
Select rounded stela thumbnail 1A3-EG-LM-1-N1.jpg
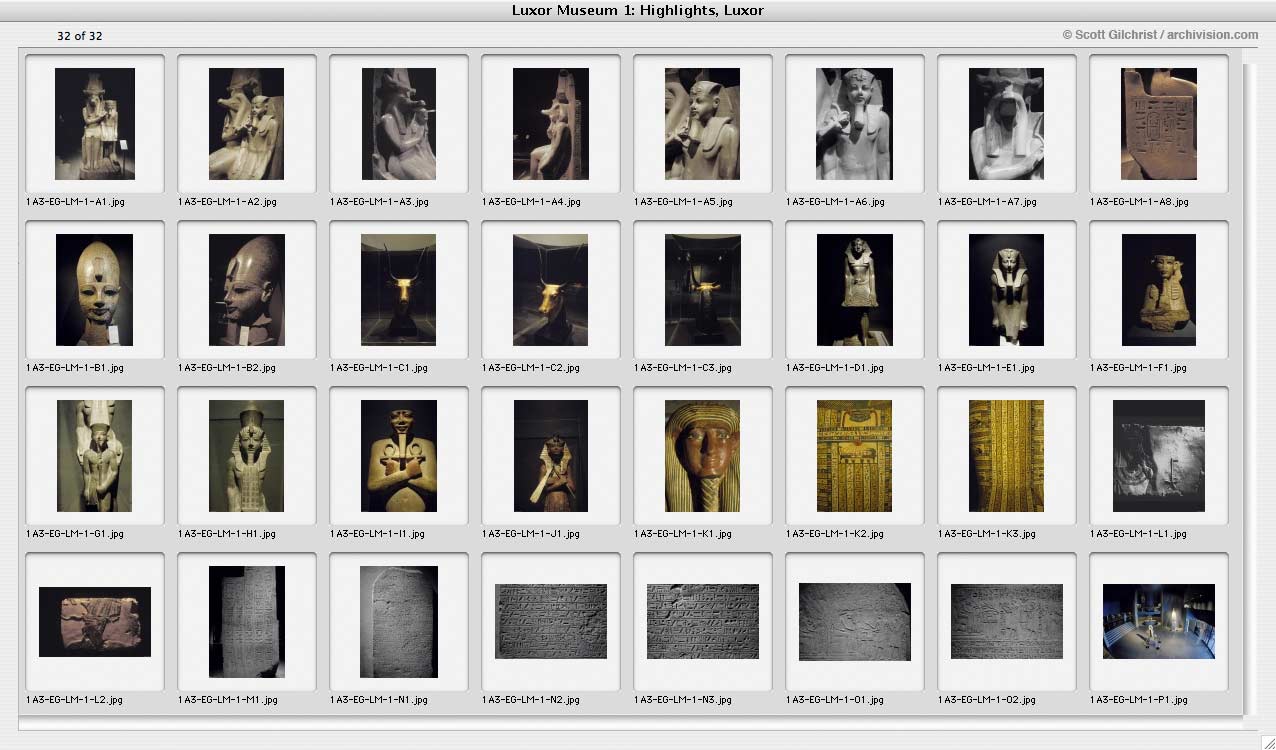pos(399,622)
